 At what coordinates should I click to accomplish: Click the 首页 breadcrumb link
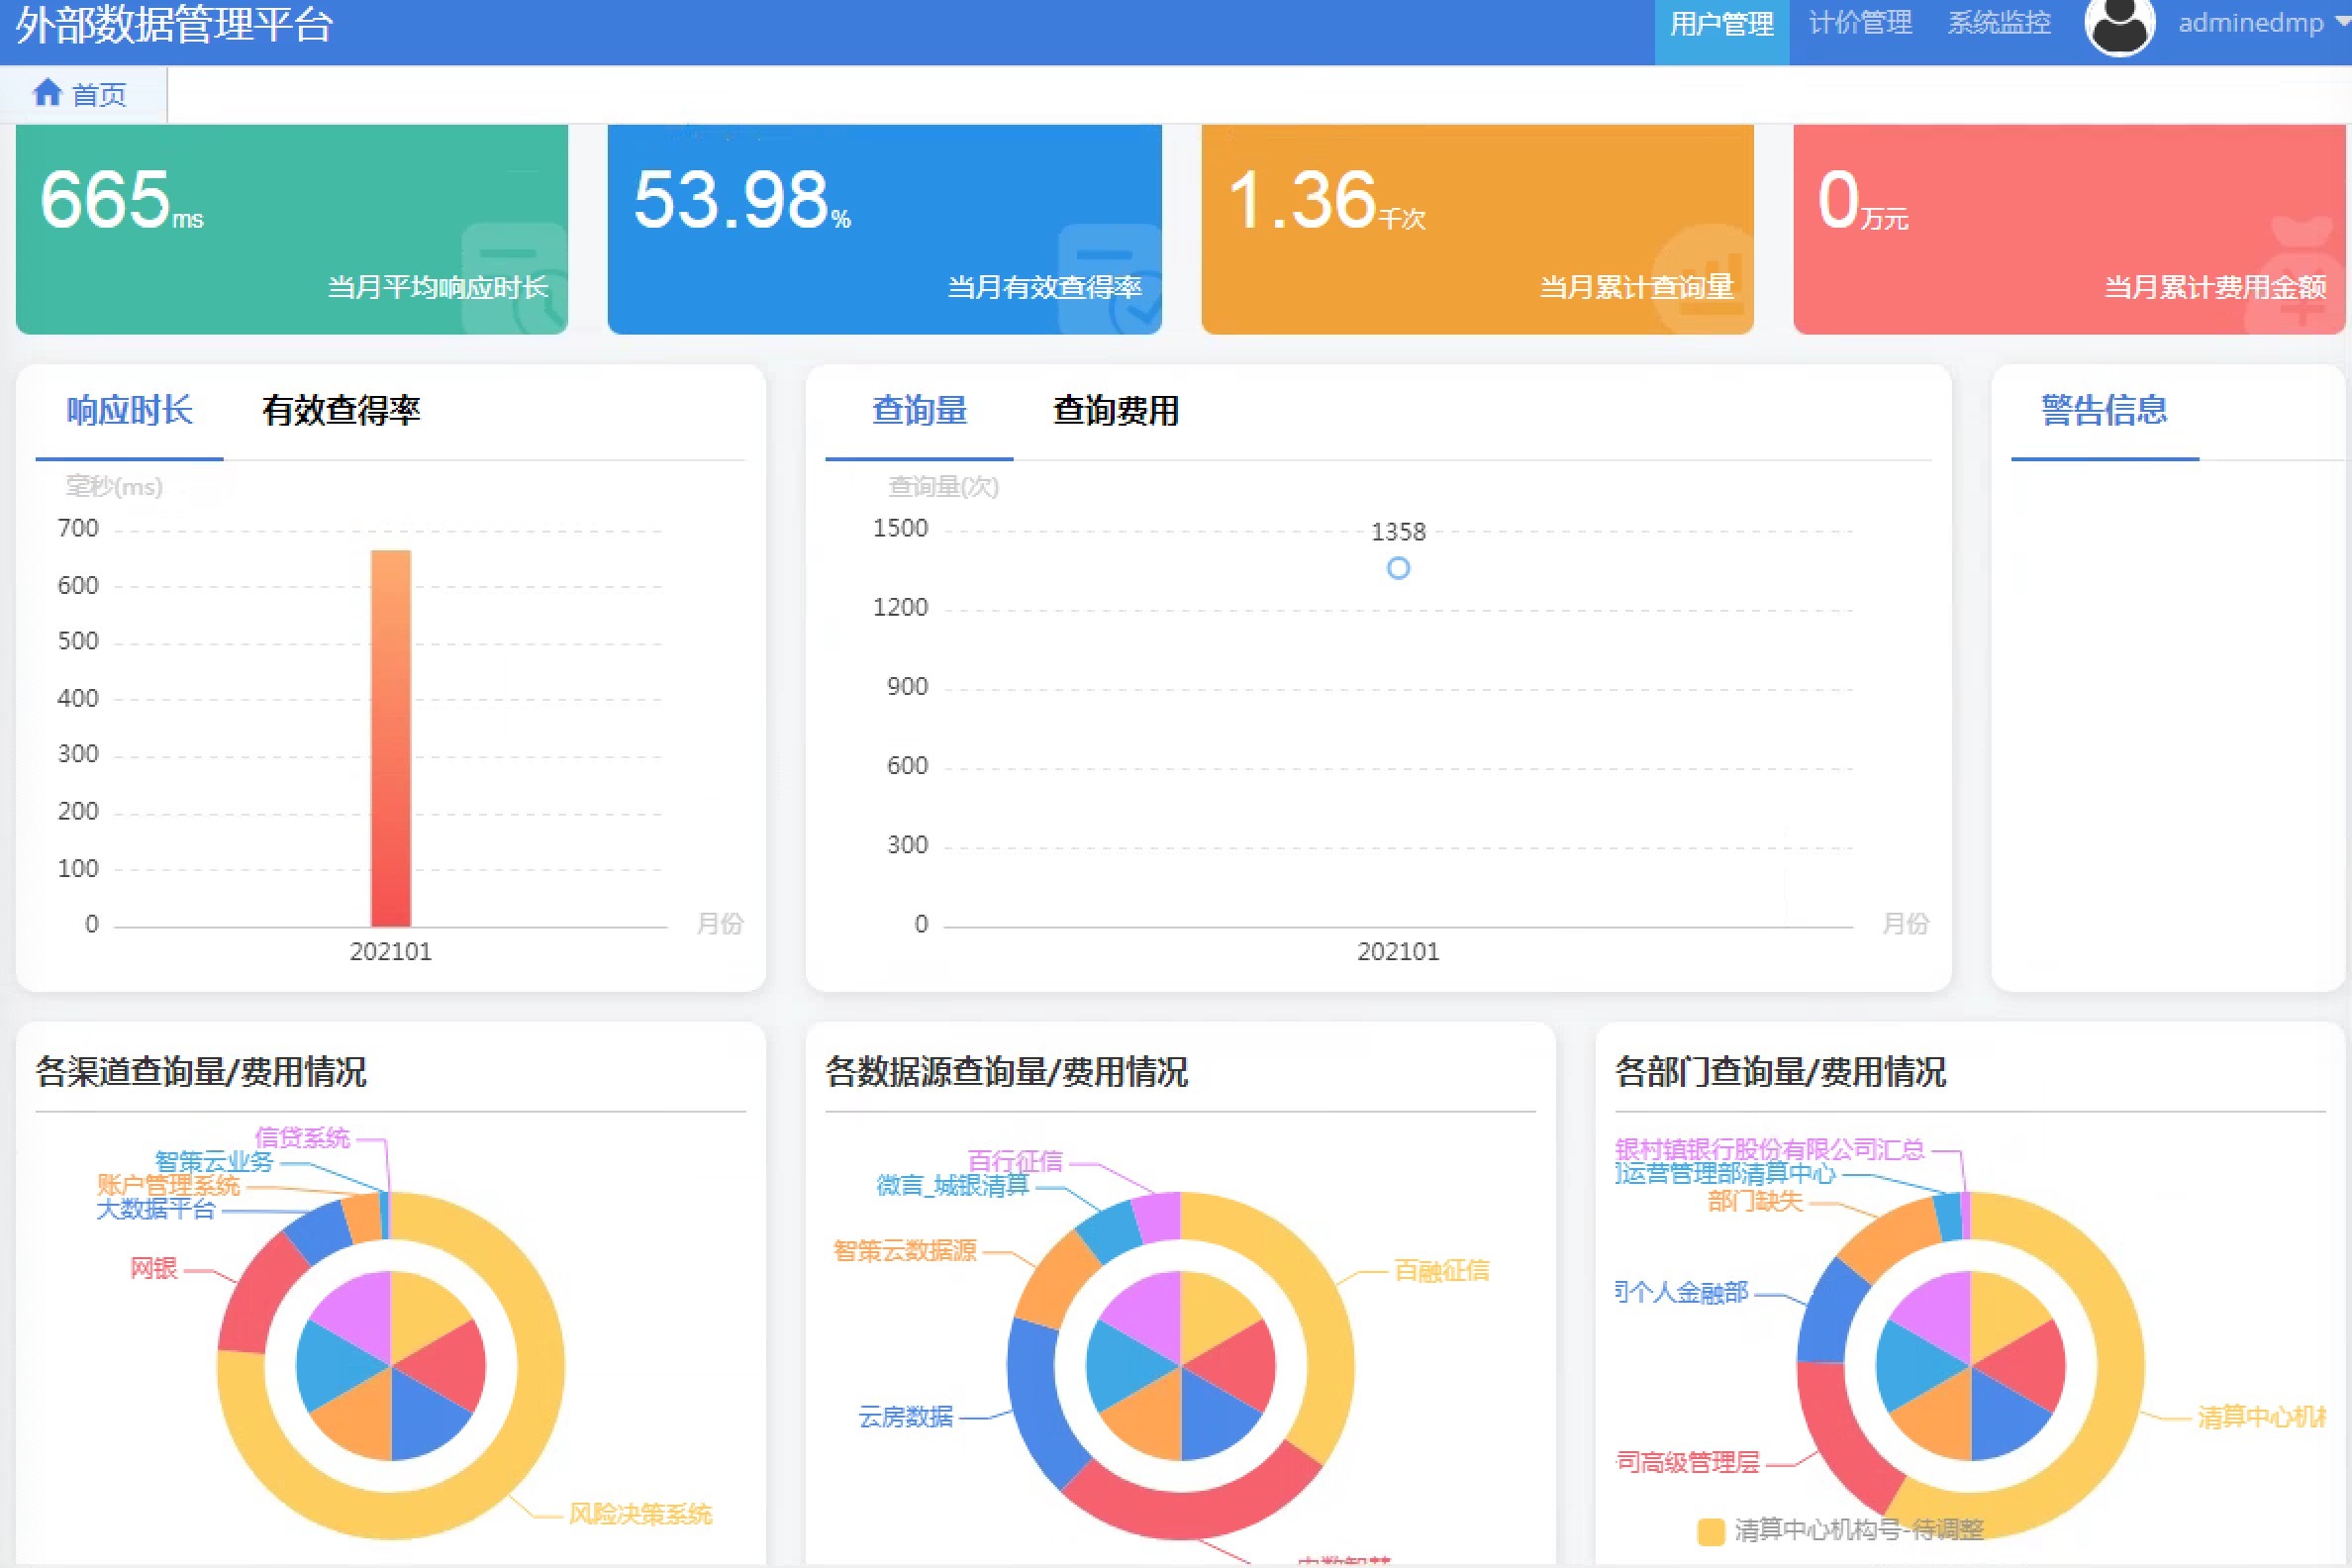98,95
